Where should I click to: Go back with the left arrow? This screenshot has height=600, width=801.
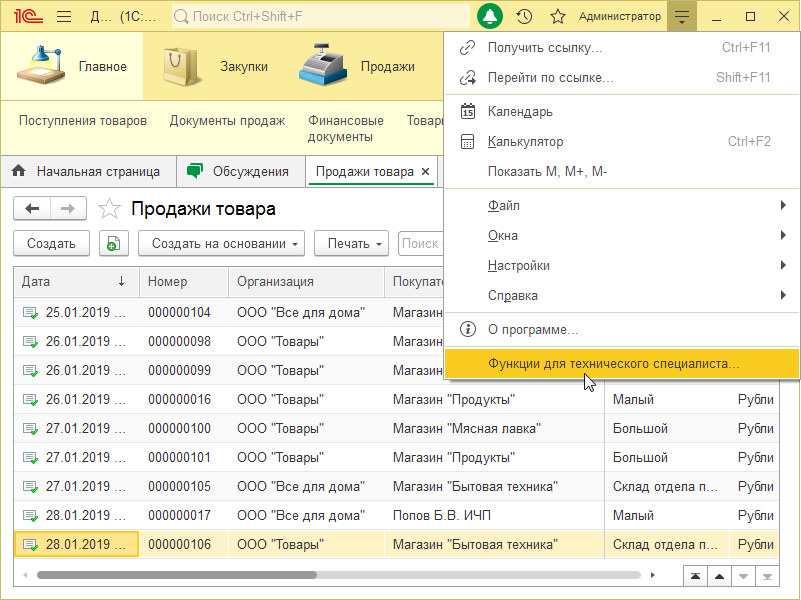(32, 208)
